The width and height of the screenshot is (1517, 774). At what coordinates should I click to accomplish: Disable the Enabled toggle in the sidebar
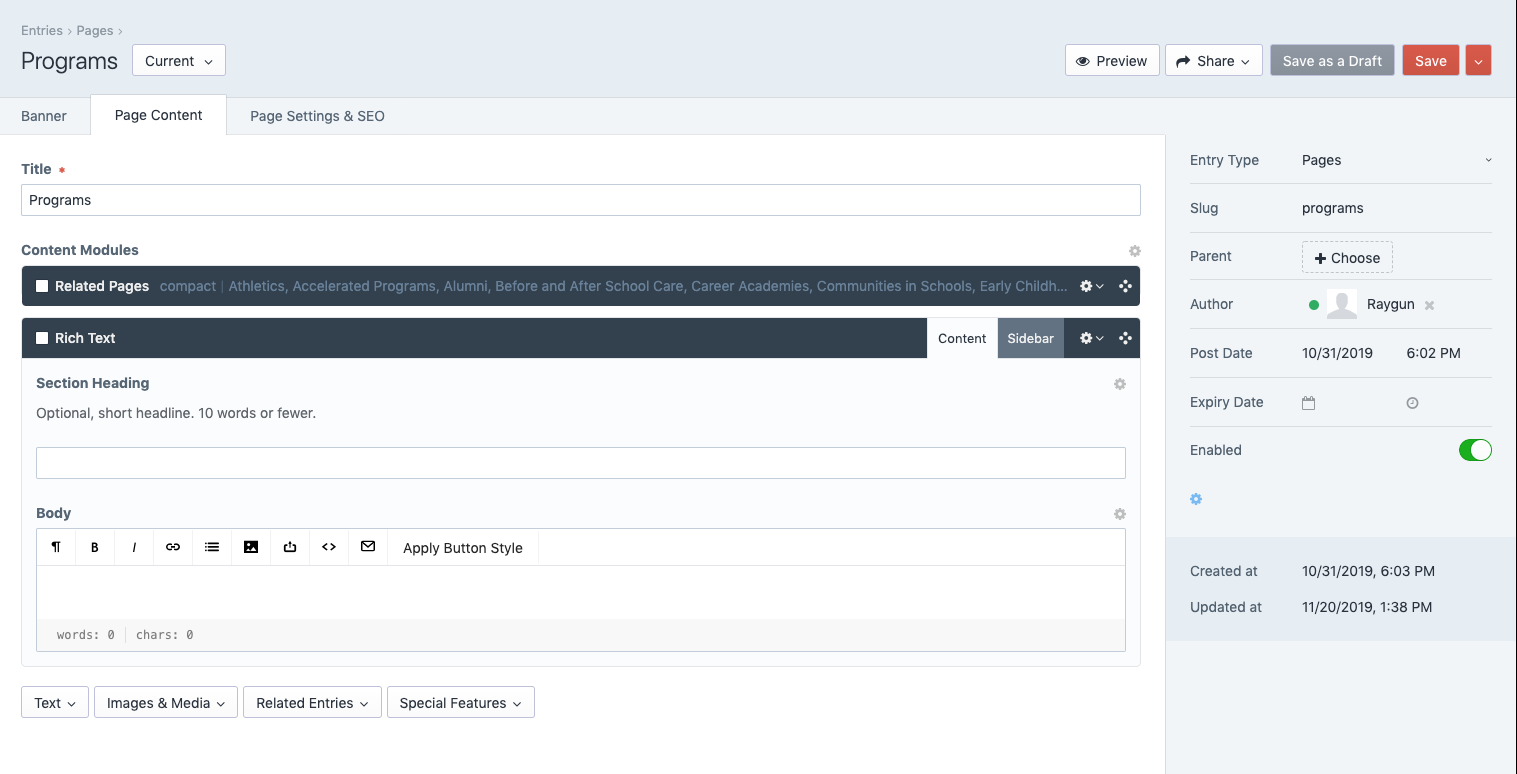click(1475, 450)
